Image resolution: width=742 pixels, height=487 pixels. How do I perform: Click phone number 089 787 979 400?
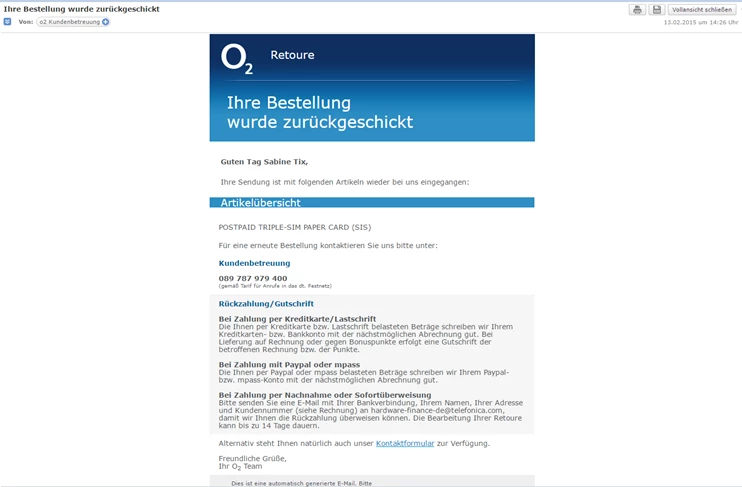click(253, 278)
